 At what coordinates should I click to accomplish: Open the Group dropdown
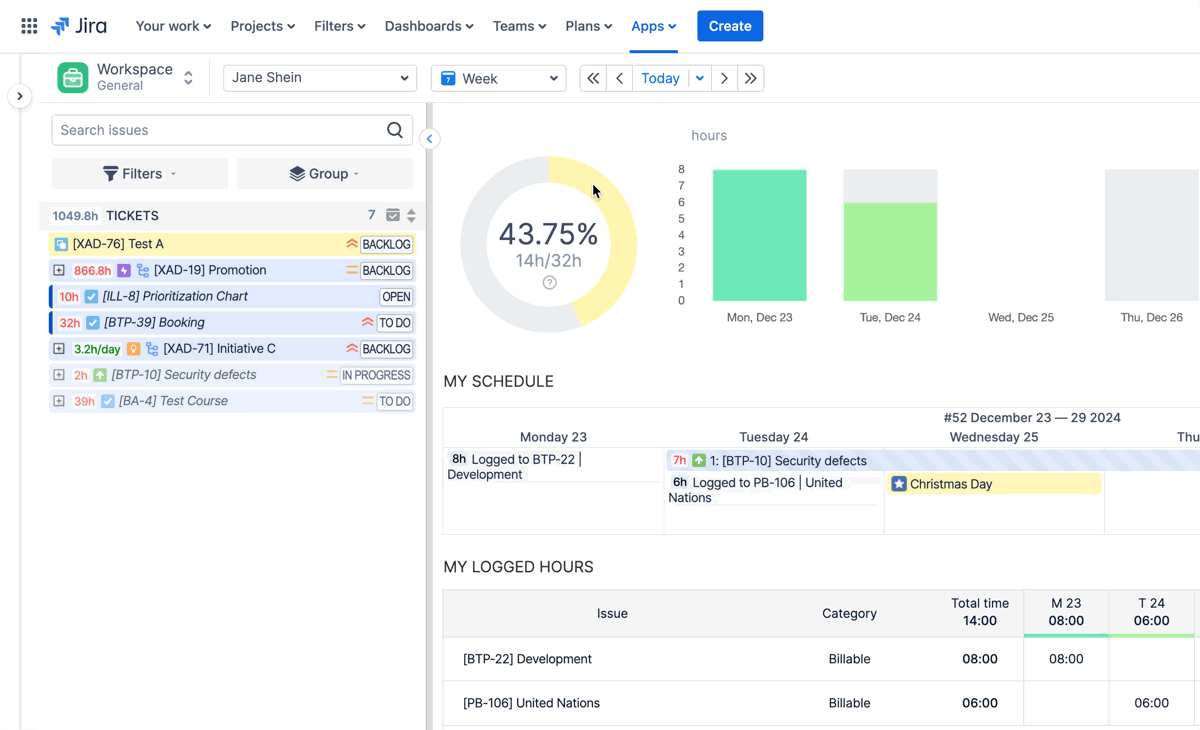[324, 174]
